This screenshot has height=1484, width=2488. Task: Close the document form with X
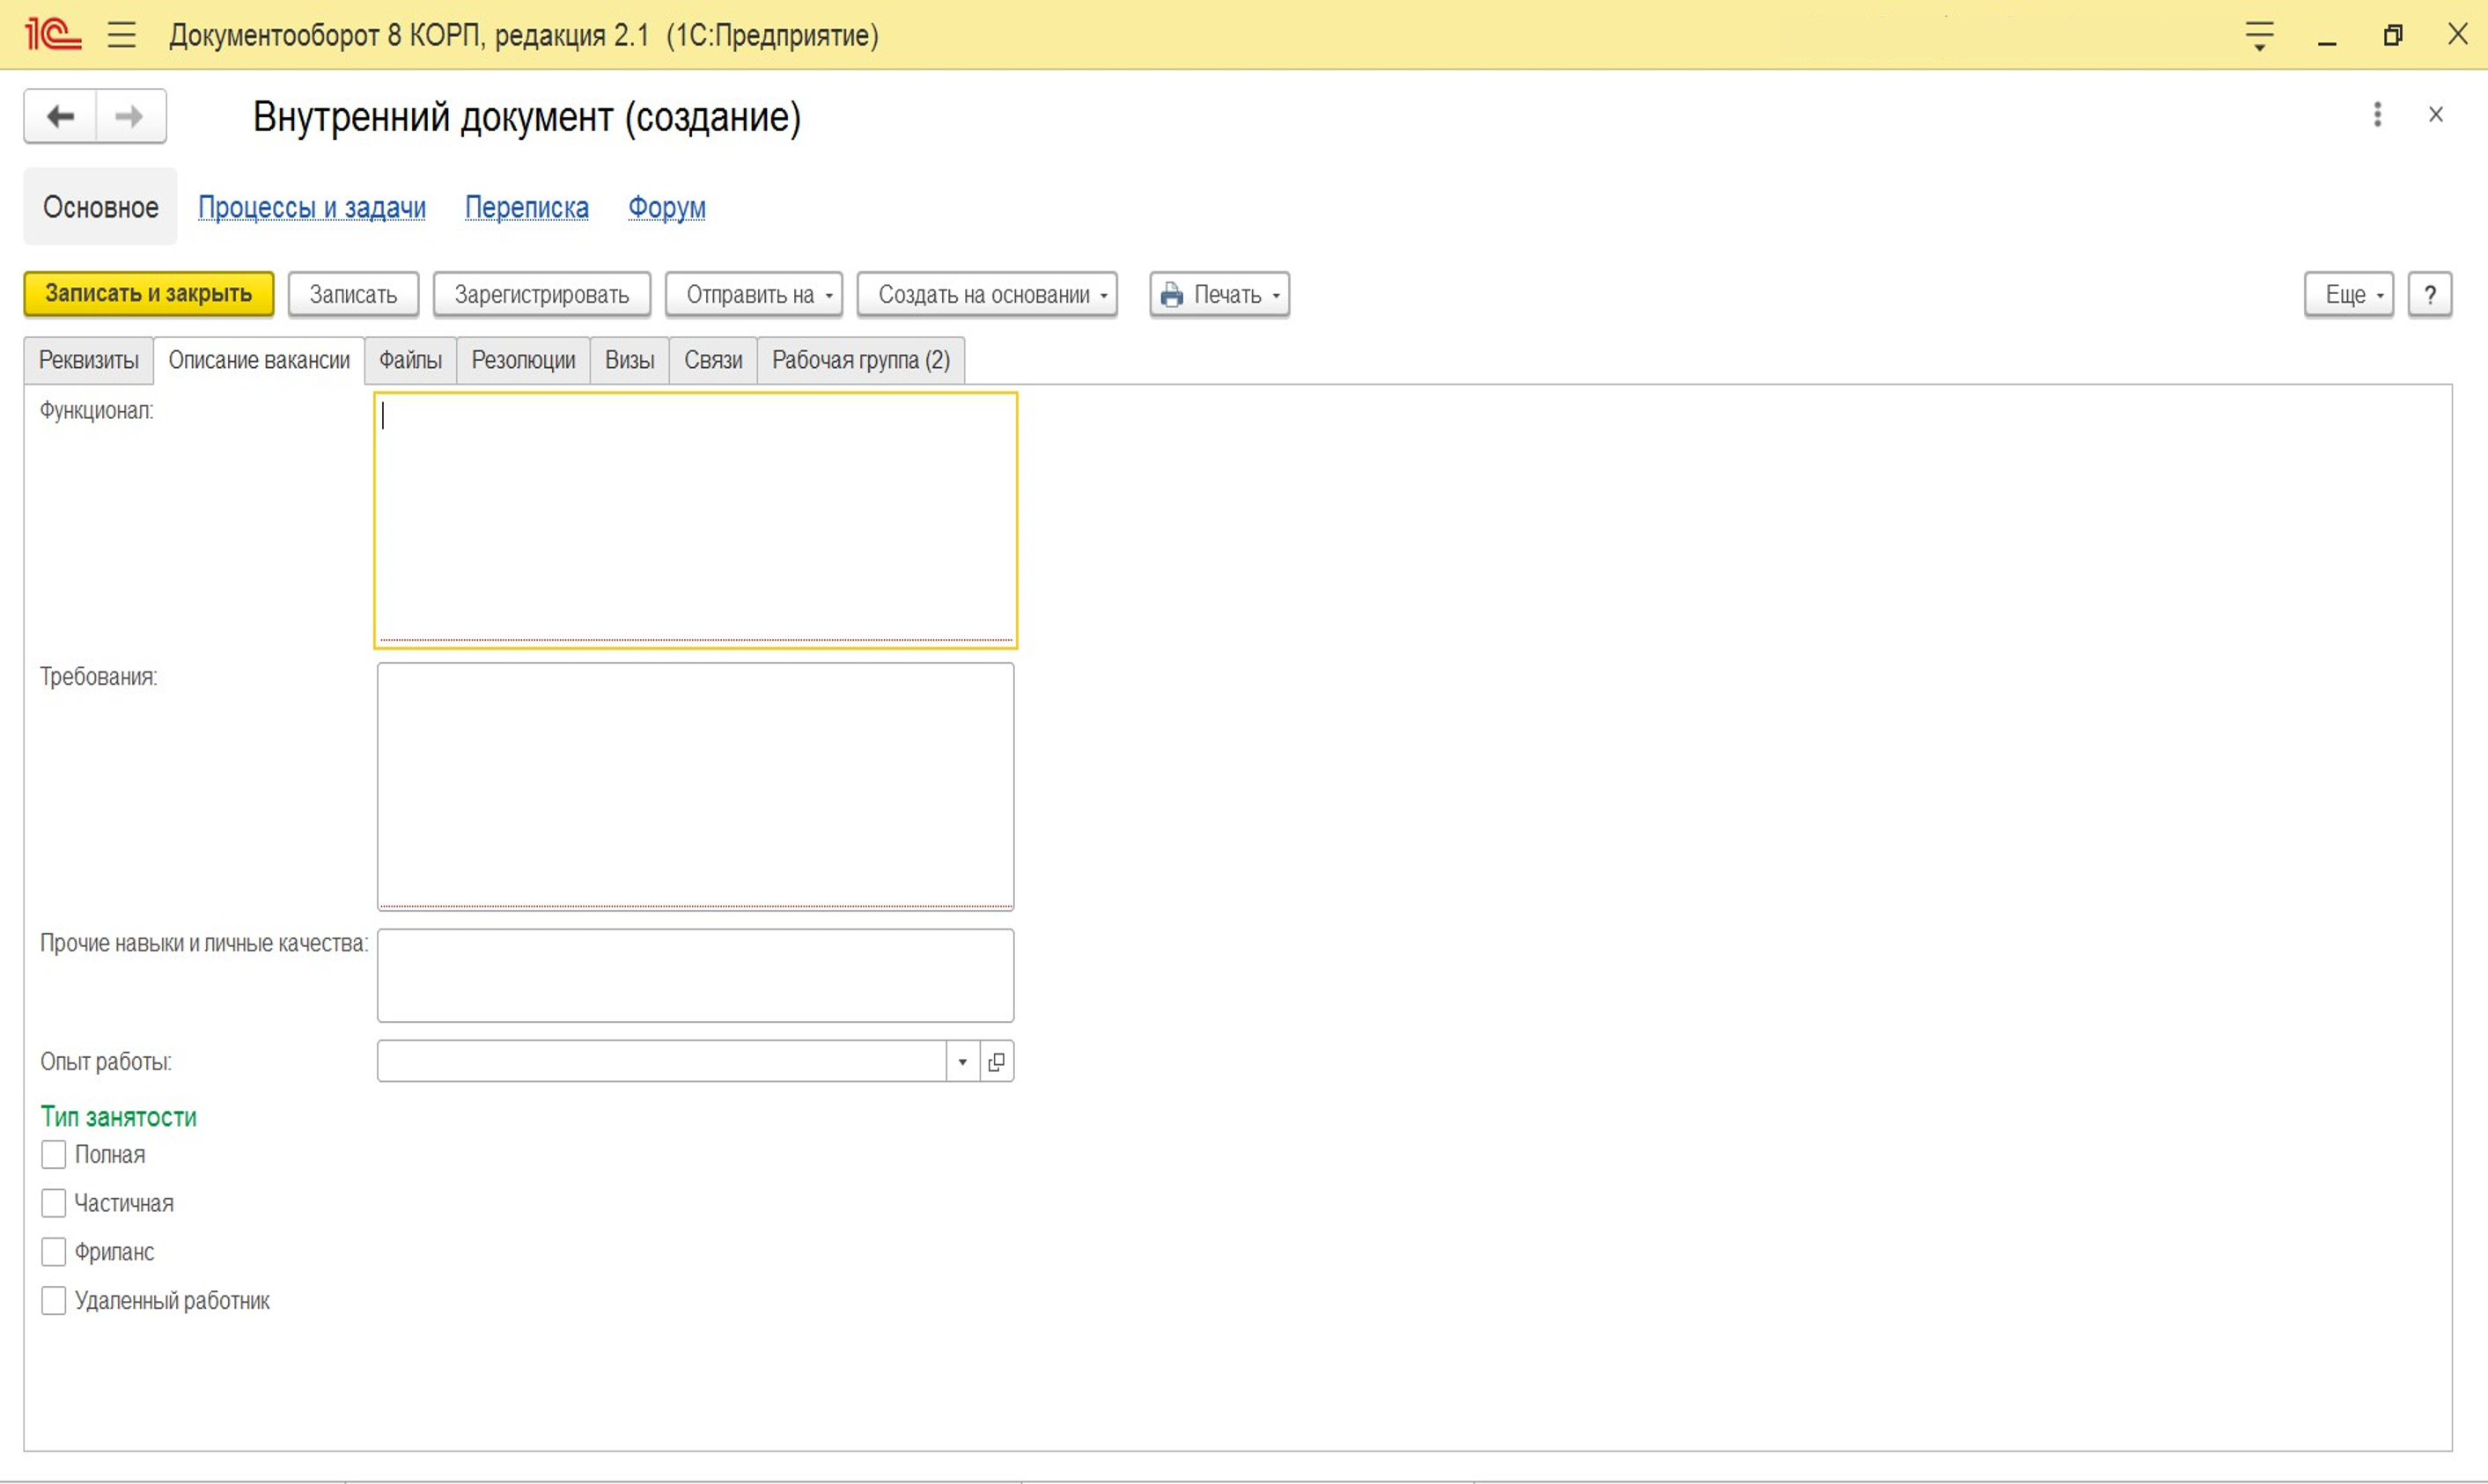coord(2436,114)
